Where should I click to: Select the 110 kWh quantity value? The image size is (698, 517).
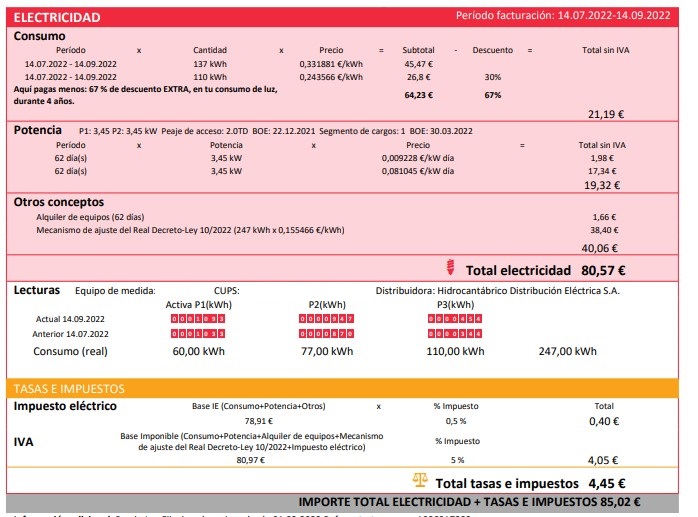point(210,77)
